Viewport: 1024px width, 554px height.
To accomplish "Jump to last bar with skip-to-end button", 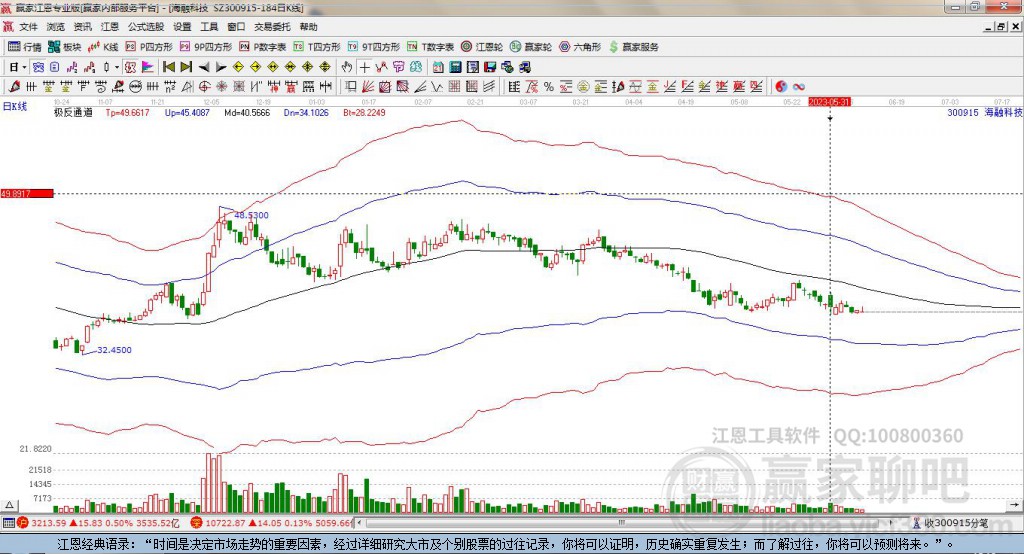I will click(x=186, y=67).
